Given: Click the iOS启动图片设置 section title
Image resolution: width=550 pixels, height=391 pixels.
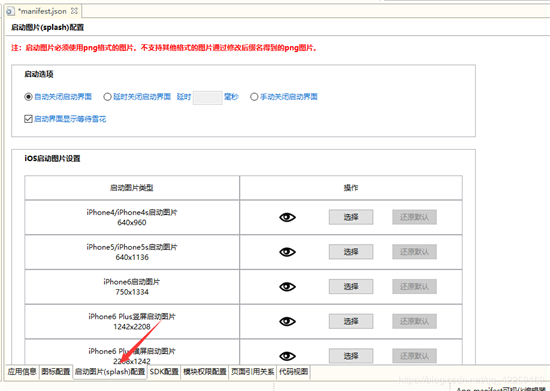Looking at the screenshot, I should pyautogui.click(x=52, y=159).
